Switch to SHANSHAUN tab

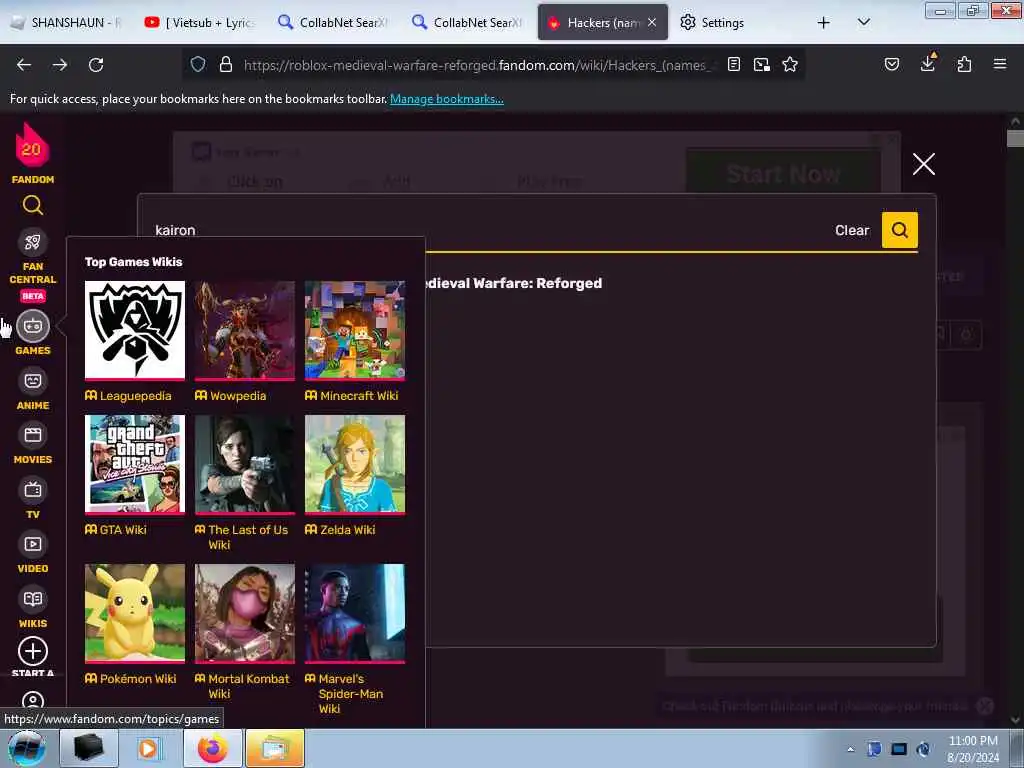tap(66, 23)
